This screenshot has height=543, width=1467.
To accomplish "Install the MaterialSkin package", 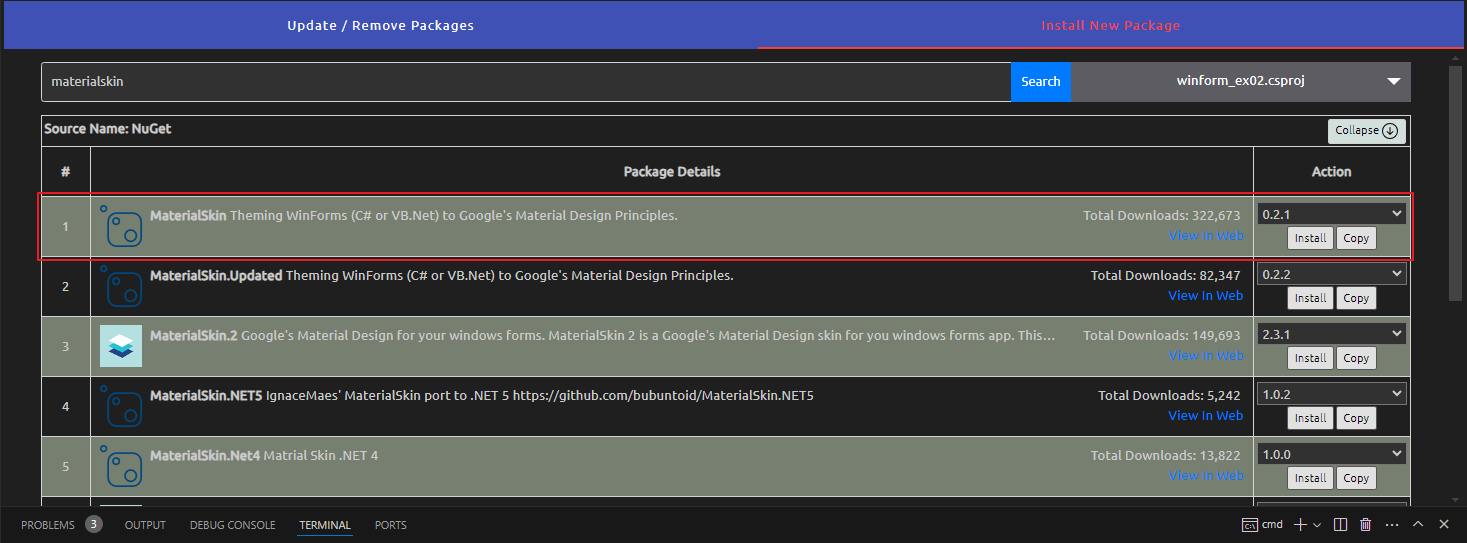I will (x=1310, y=238).
